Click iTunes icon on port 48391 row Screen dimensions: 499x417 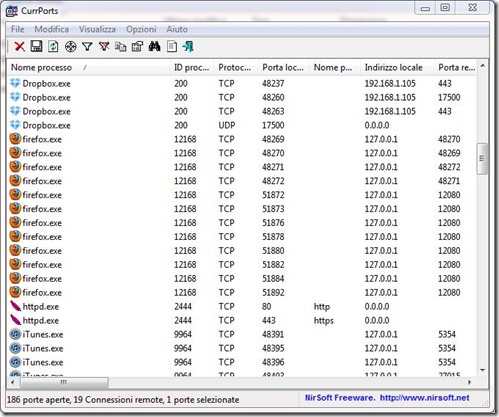pyautogui.click(x=15, y=334)
